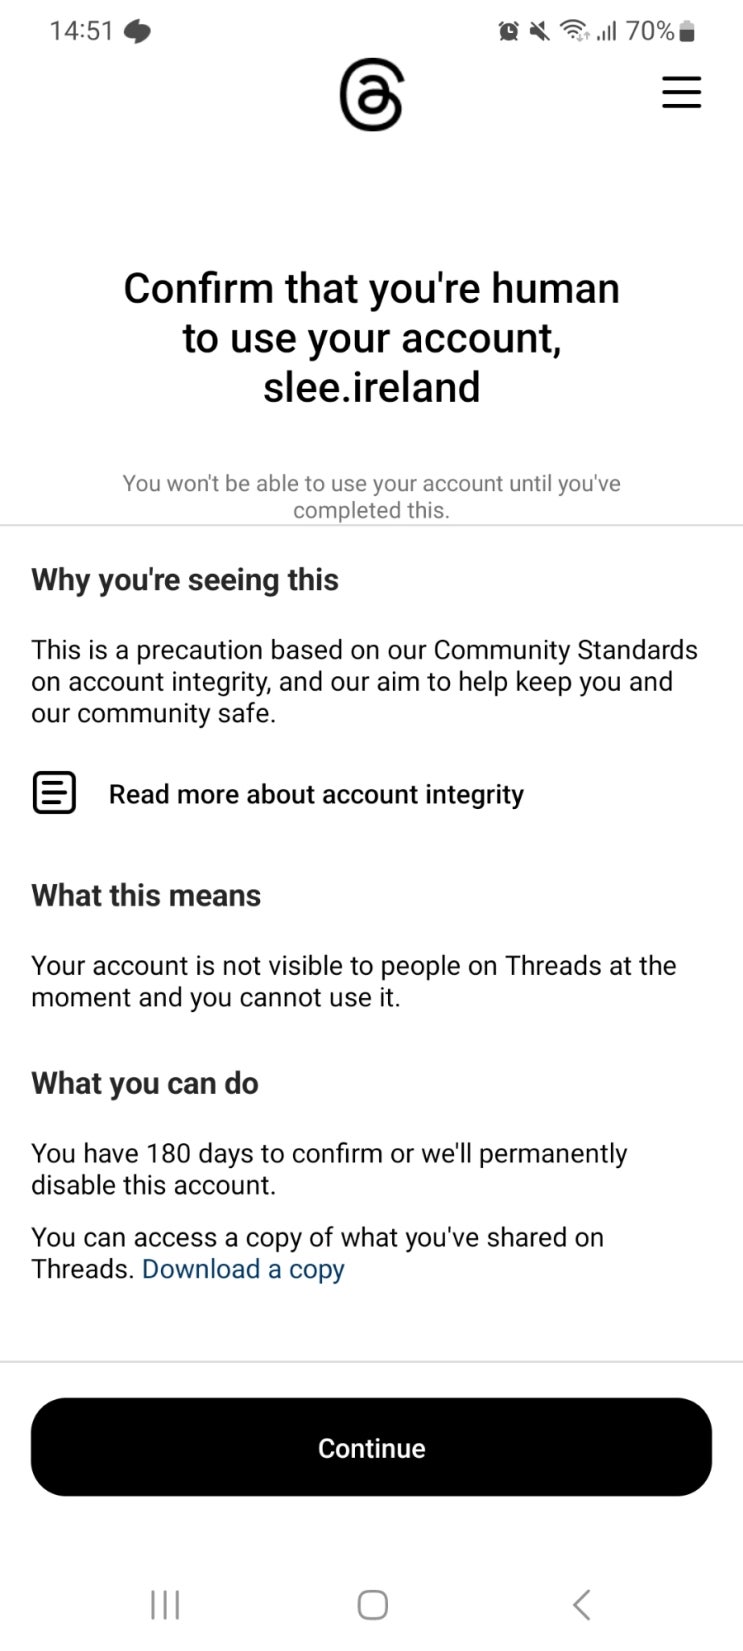The image size is (743, 1651).
Task: Tap the battery icon in status bar
Action: click(686, 32)
